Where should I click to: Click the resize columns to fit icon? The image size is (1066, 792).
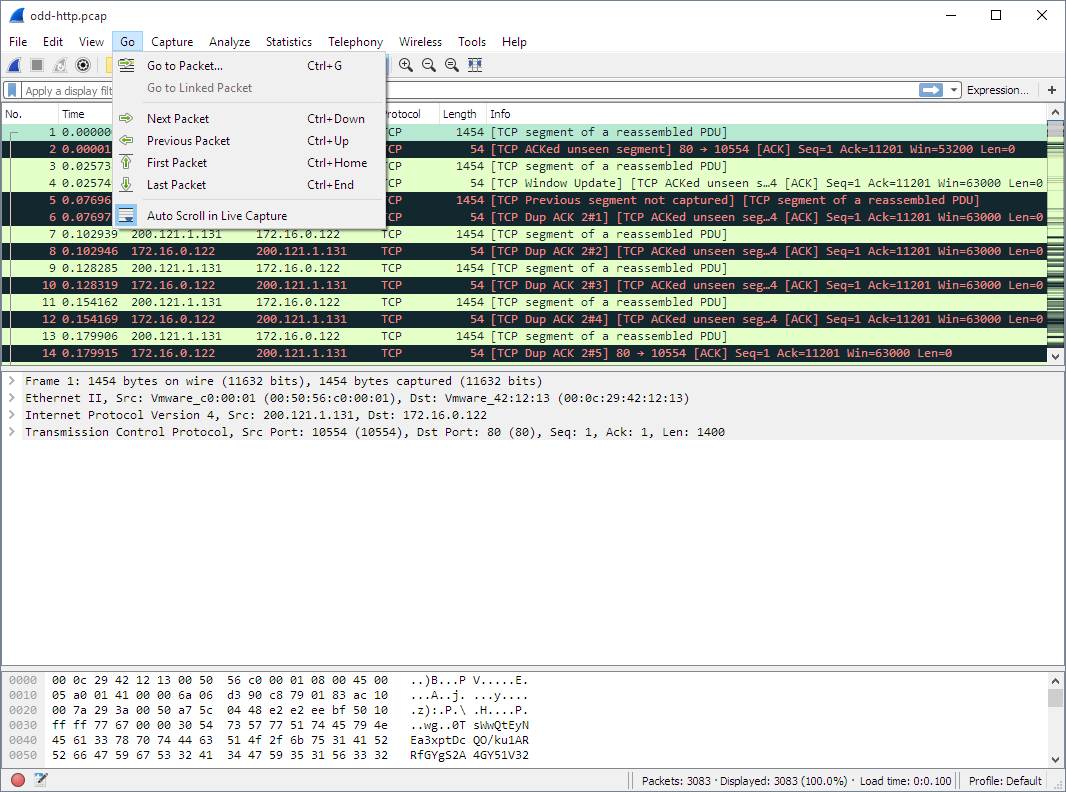coord(475,65)
